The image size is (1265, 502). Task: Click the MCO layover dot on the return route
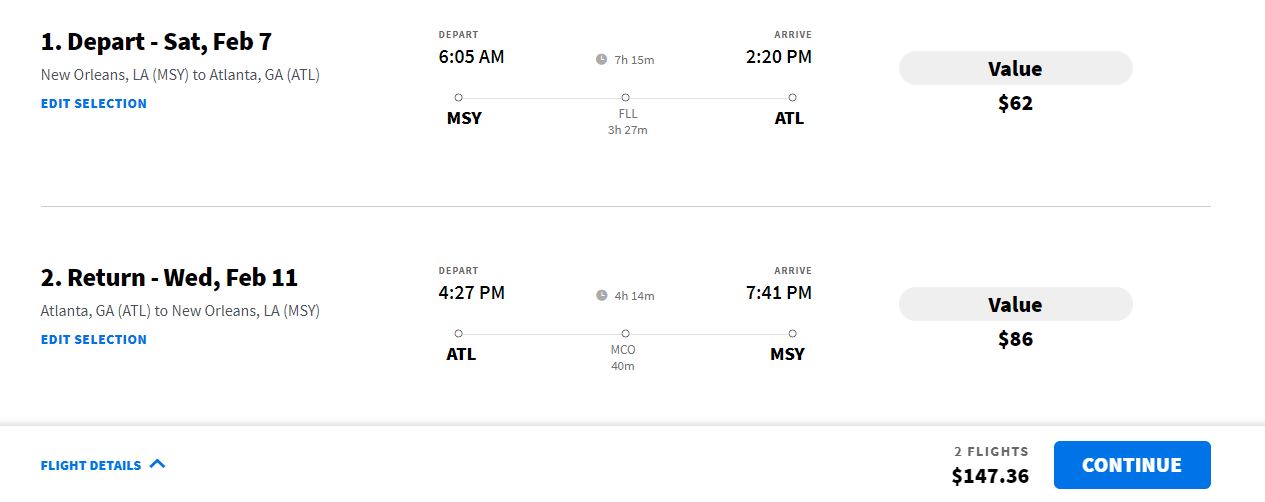point(625,333)
